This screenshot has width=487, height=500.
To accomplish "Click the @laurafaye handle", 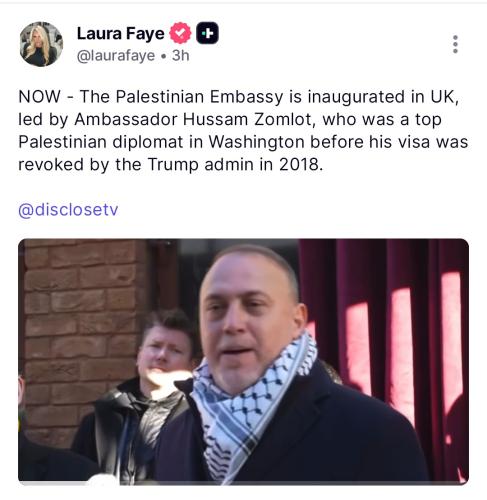I will click(x=116, y=56).
